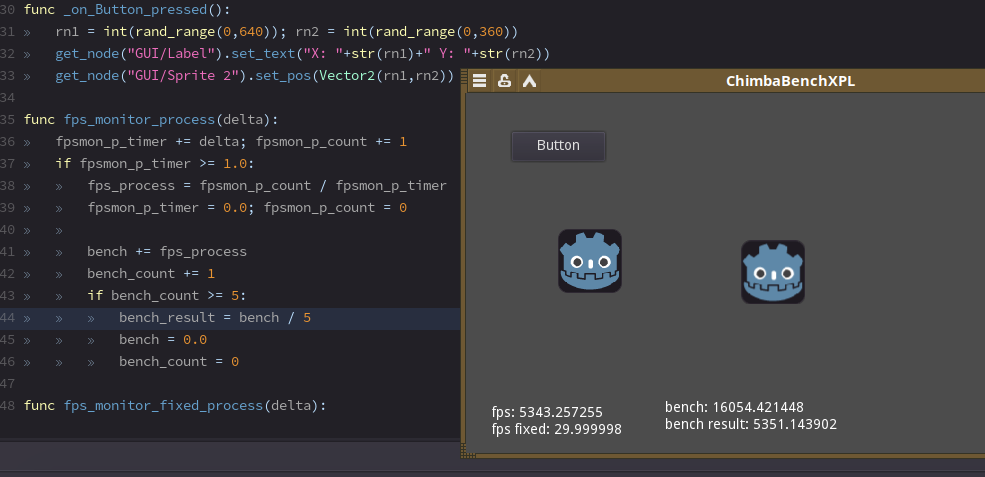Click line number 35 in the gutter
Viewport: 985px width, 477px height.
click(x=8, y=120)
